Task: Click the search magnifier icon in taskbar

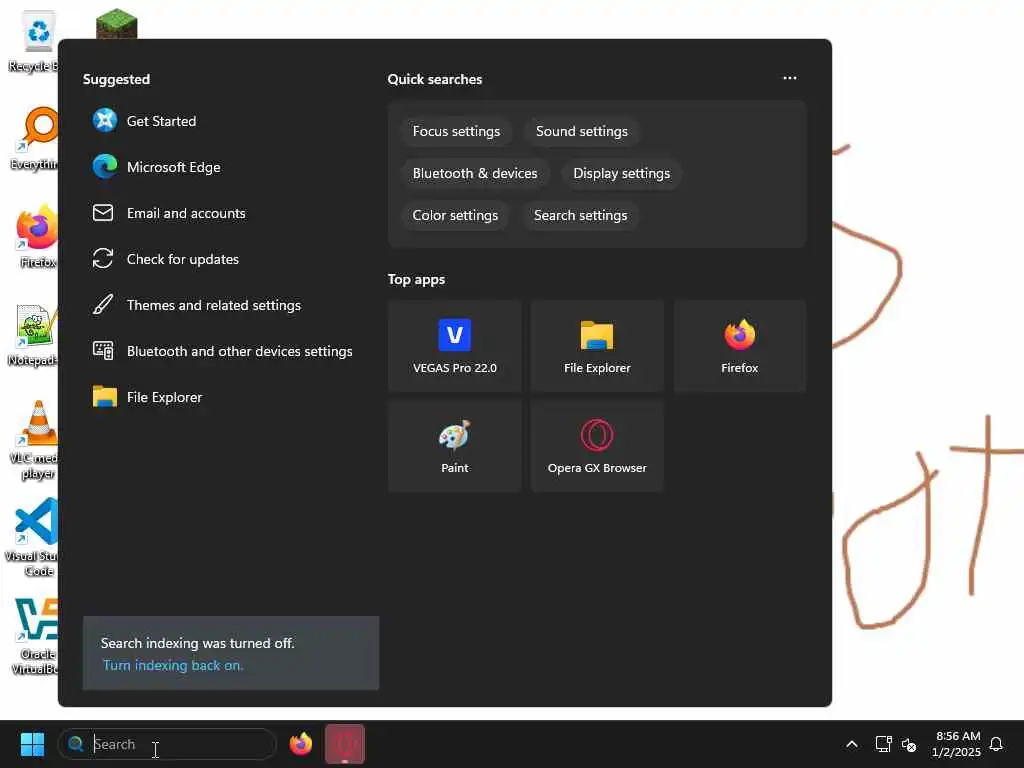Action: 76,744
